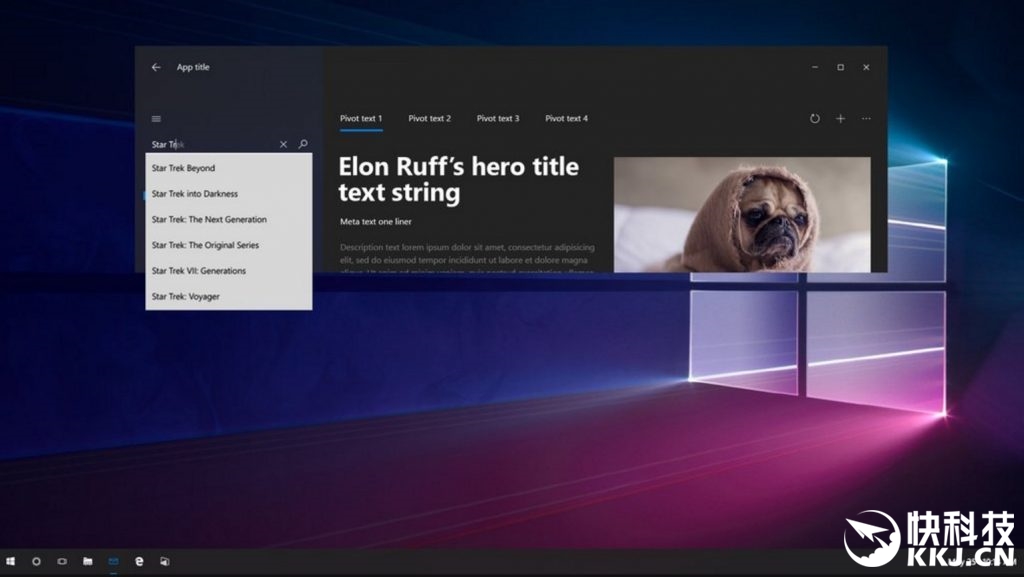Open the Windows Start button
Viewport: 1024px width, 577px height.
[11, 562]
